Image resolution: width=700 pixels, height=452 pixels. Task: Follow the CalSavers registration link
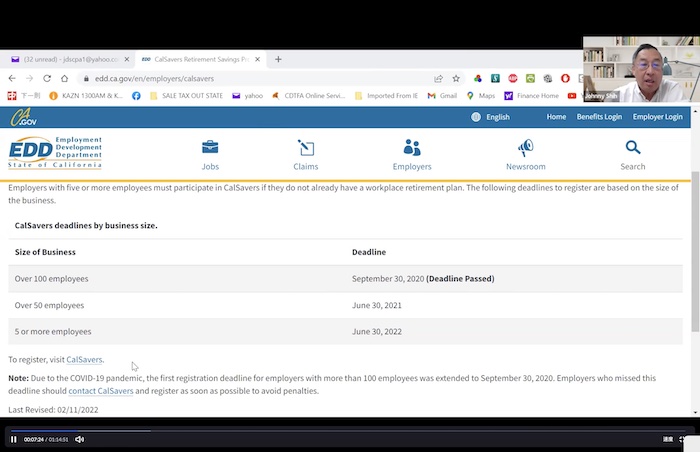pos(84,360)
